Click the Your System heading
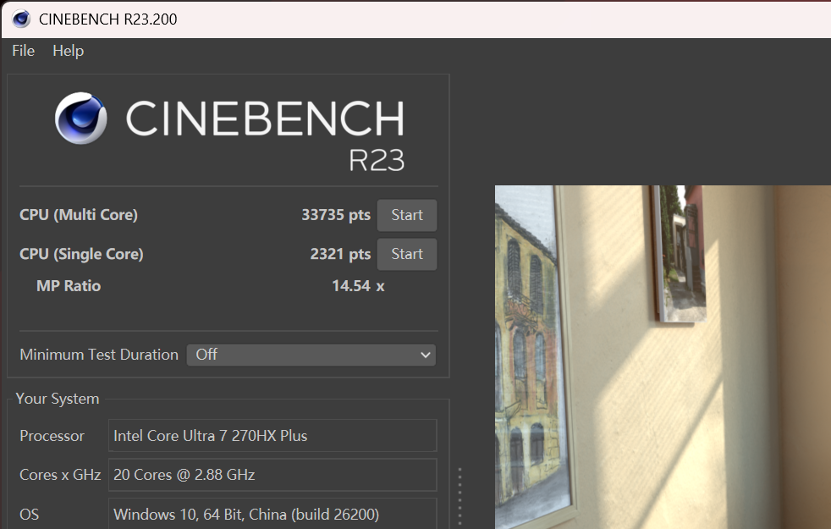Screen dimensions: 832x530 tap(57, 399)
